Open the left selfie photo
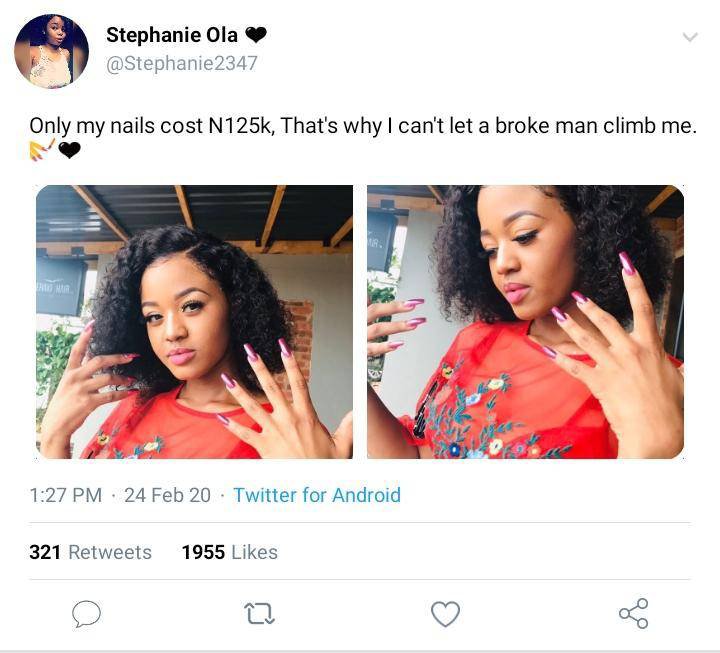 click(194, 321)
